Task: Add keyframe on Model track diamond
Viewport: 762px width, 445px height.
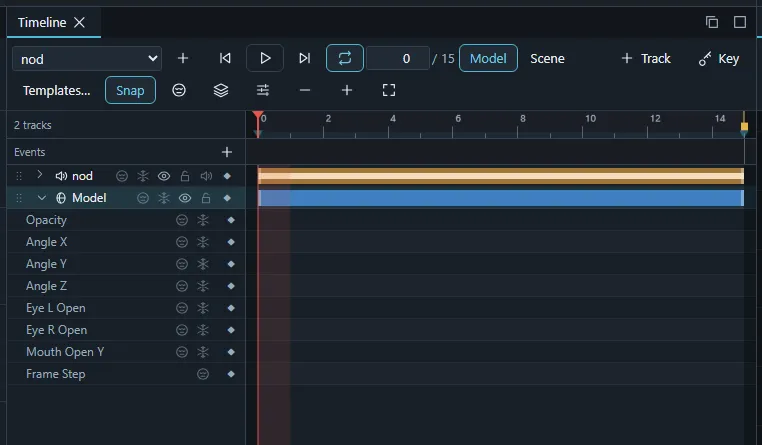Action: click(227, 198)
